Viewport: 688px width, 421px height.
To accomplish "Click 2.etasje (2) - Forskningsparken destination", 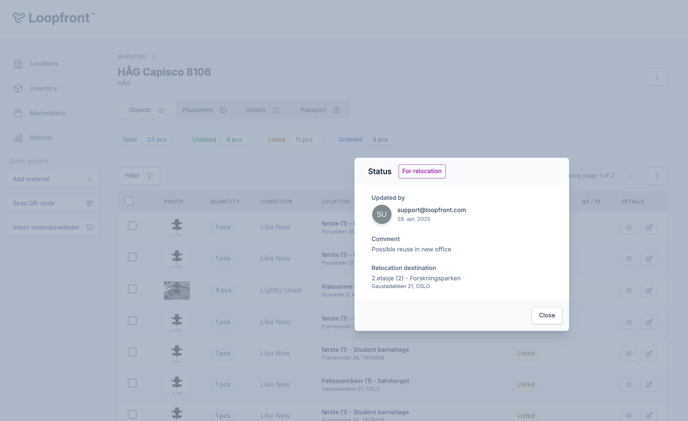I will click(416, 278).
